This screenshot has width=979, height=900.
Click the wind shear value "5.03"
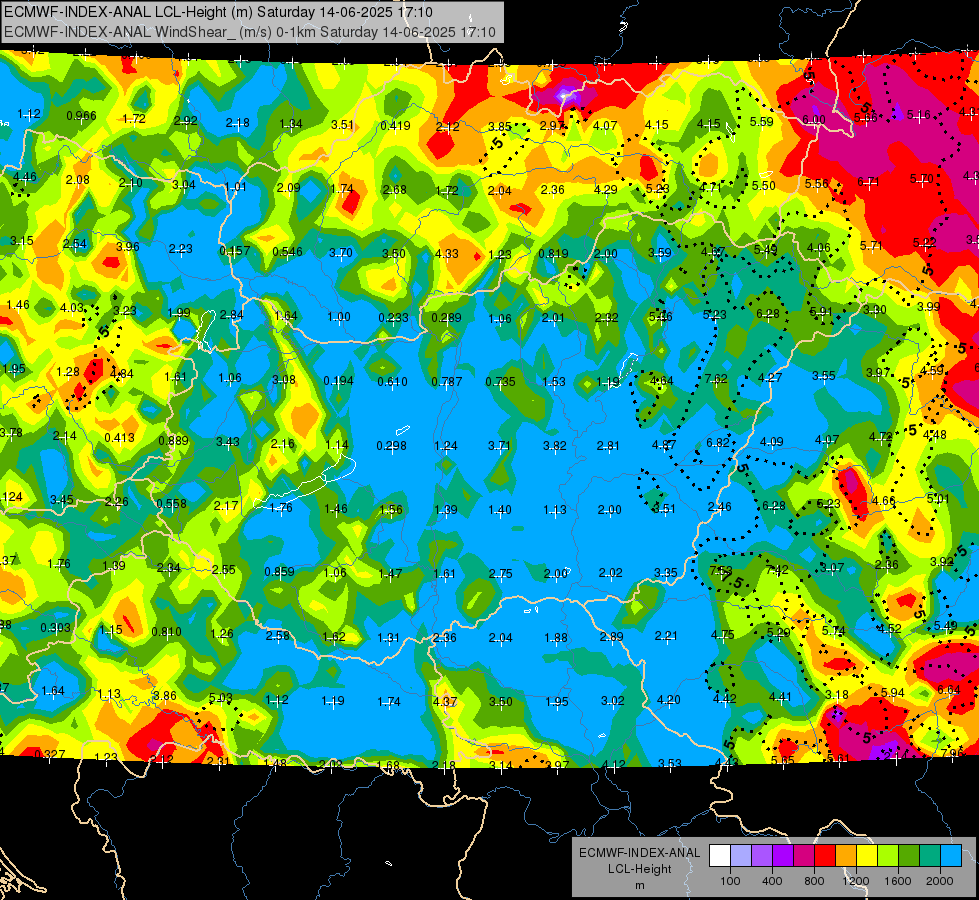pyautogui.click(x=220, y=698)
